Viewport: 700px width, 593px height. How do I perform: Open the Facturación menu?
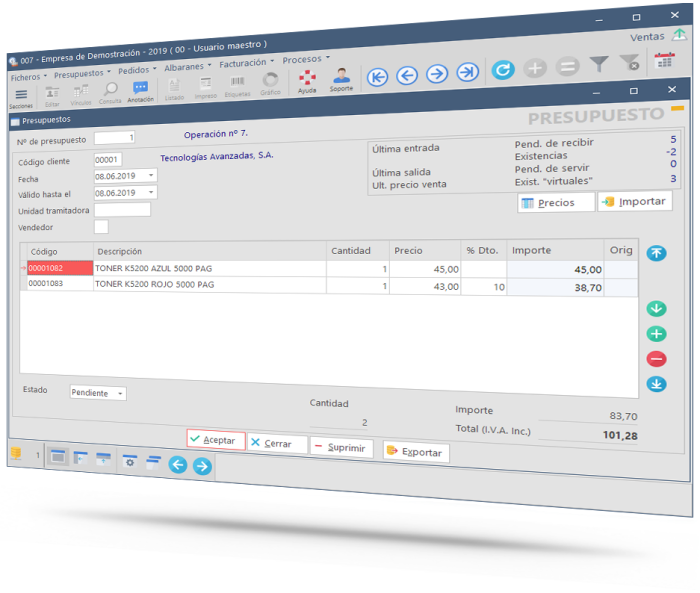(x=245, y=63)
